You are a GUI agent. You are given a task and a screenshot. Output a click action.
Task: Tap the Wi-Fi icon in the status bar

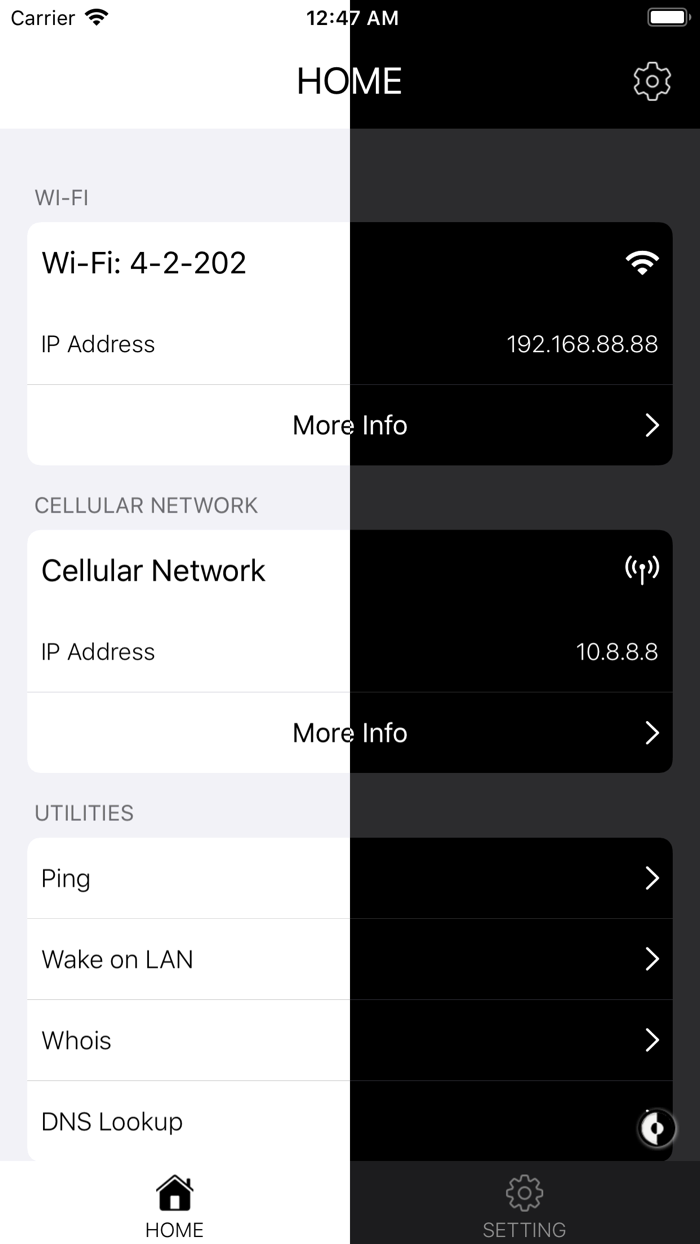point(97,17)
